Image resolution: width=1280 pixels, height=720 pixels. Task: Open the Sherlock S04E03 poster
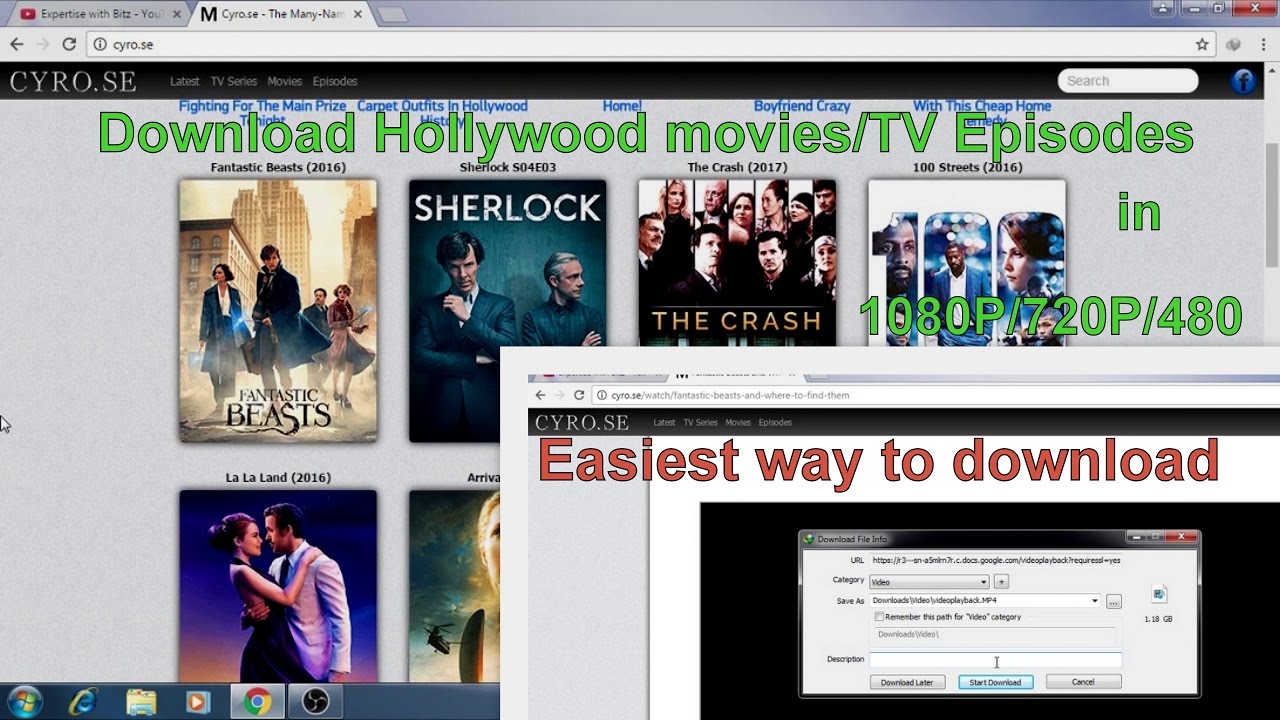[507, 311]
